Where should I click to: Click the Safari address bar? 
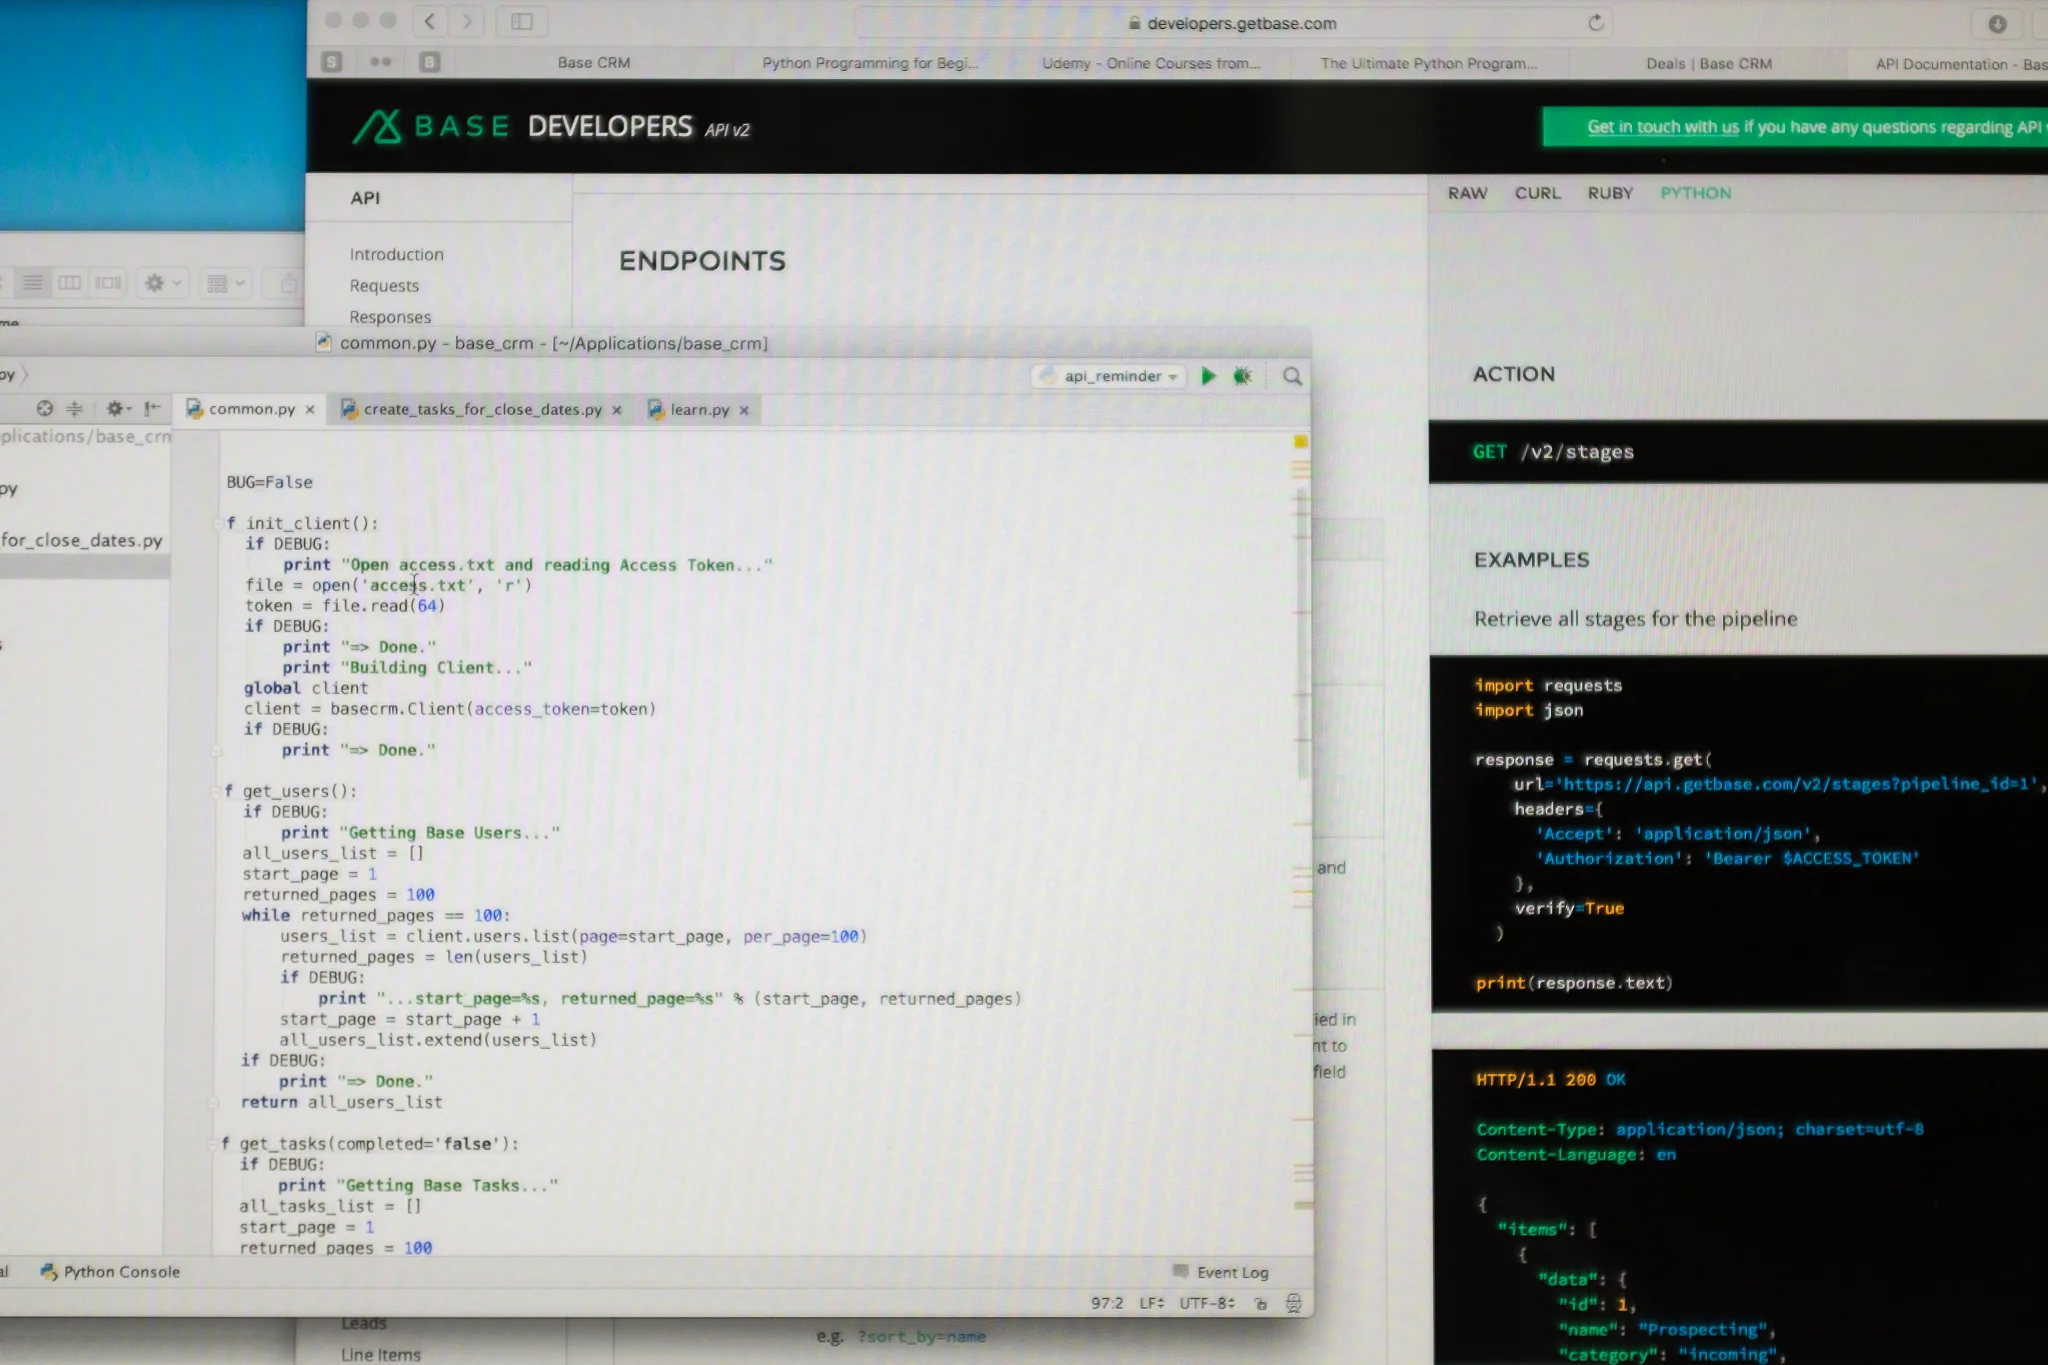click(1240, 23)
